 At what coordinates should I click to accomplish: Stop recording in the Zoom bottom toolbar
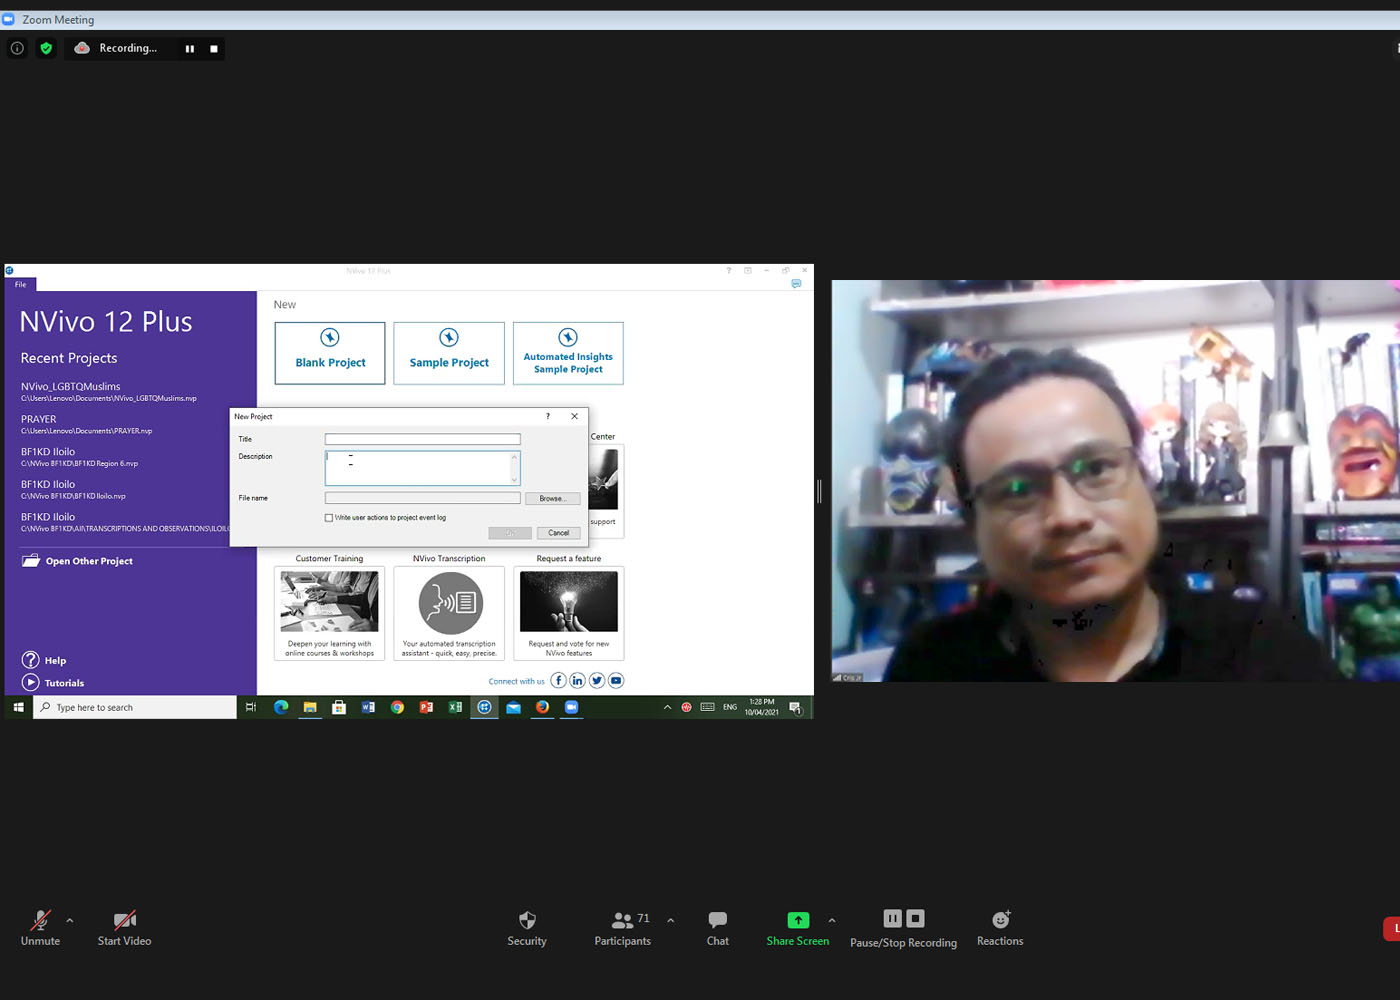pyautogui.click(x=915, y=919)
